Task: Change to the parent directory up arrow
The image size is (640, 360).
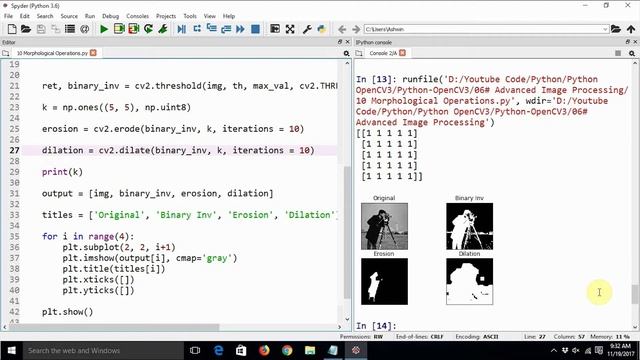Action: 631,29
